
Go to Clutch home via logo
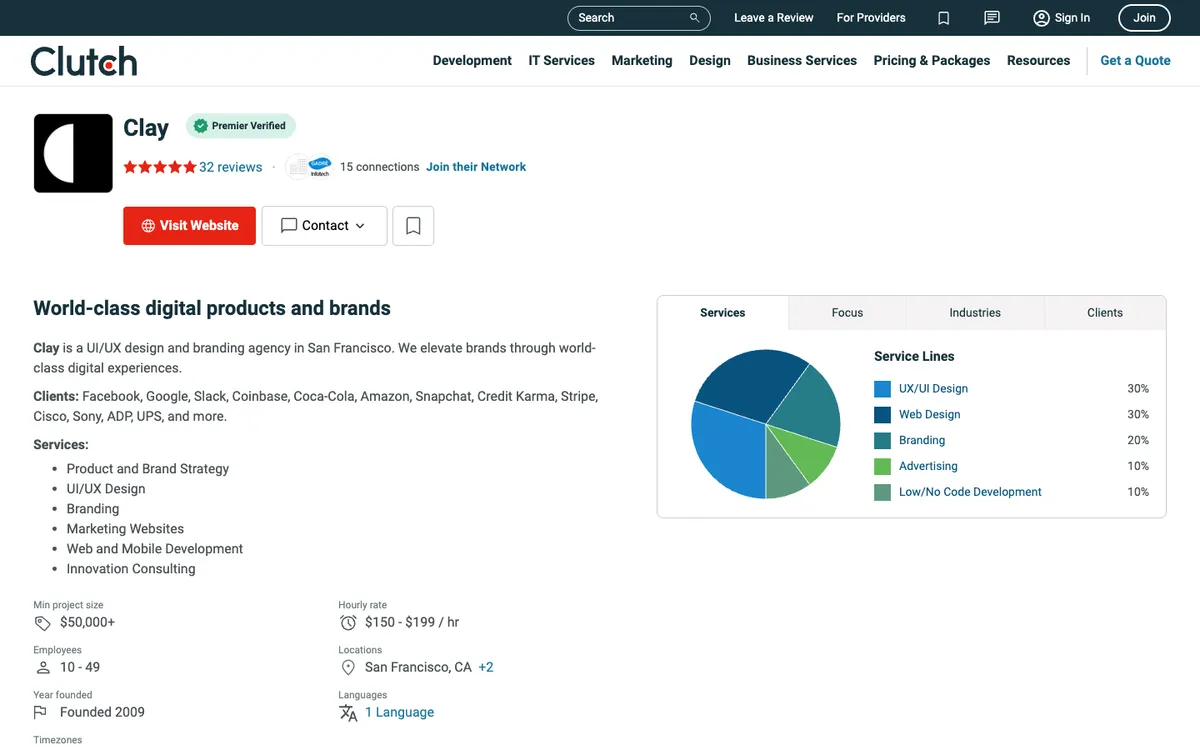tap(84, 61)
